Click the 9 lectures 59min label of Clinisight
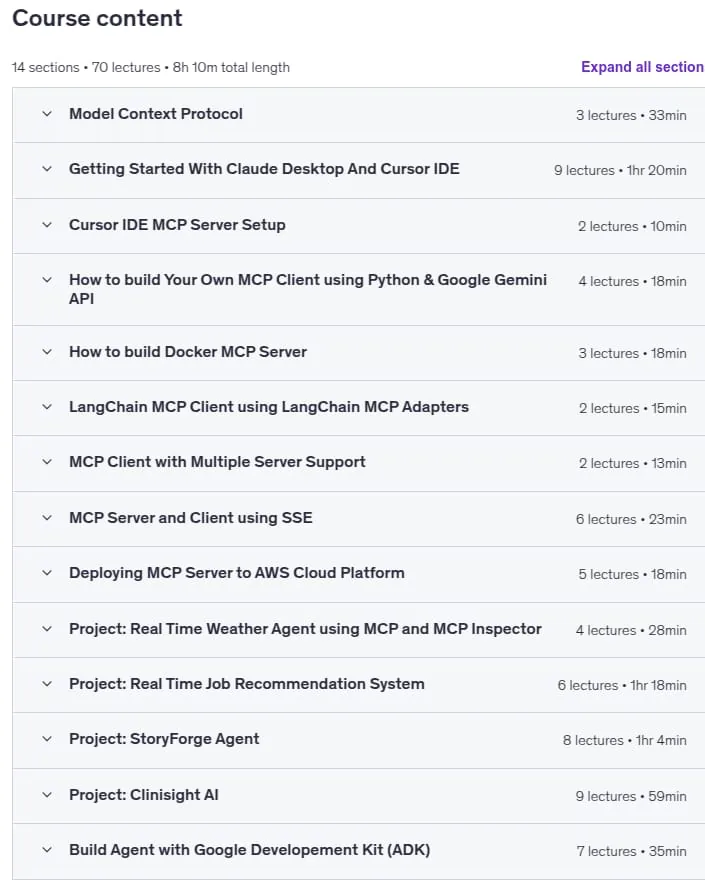This screenshot has height=880, width=705. click(x=631, y=796)
